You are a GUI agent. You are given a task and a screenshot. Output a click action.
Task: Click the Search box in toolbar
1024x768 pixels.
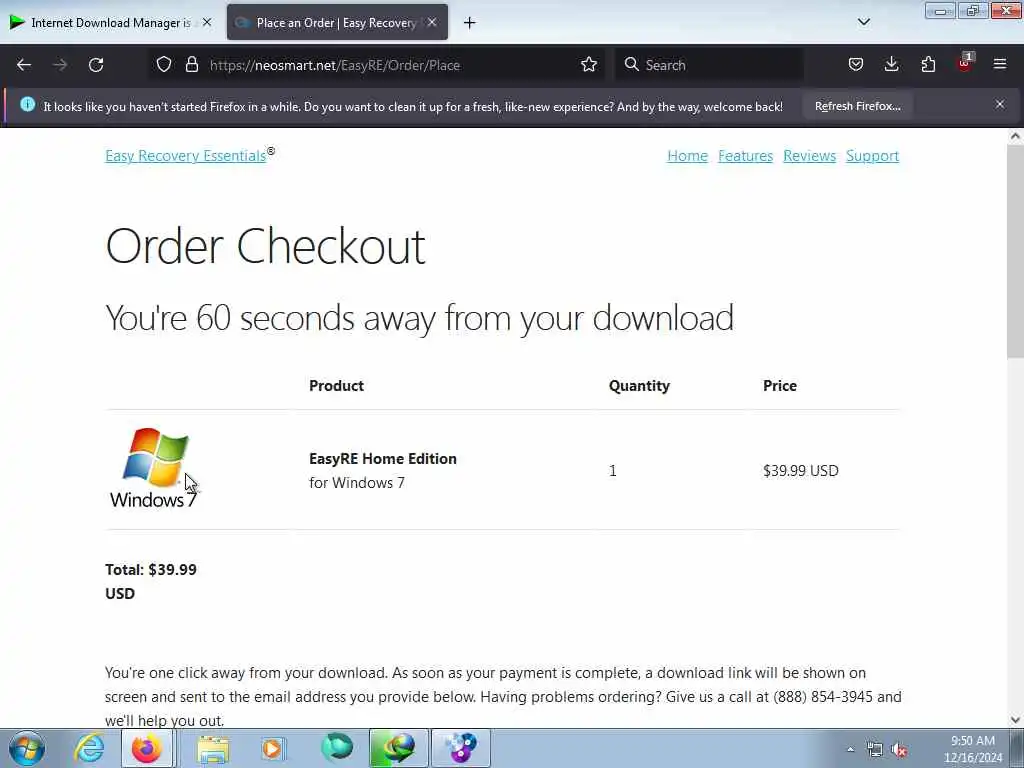click(x=709, y=65)
